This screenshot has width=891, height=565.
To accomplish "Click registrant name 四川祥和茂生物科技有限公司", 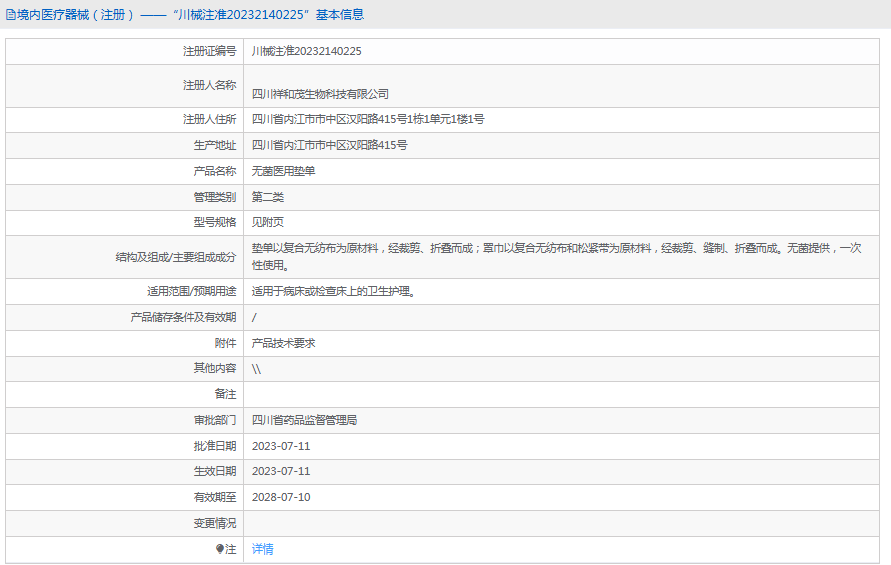I will coord(320,94).
